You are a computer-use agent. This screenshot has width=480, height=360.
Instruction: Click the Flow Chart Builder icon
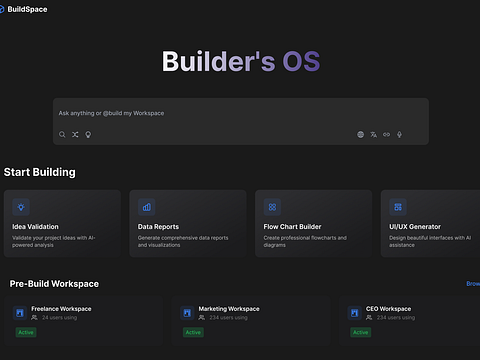[x=272, y=207]
